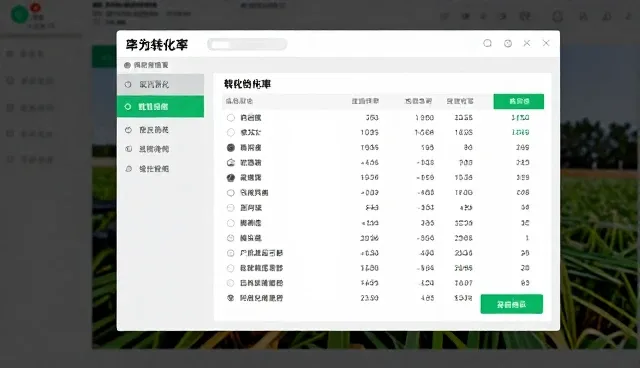Click the 23.50 value in the bottom table row
This screenshot has height=368, width=640.
click(369, 298)
